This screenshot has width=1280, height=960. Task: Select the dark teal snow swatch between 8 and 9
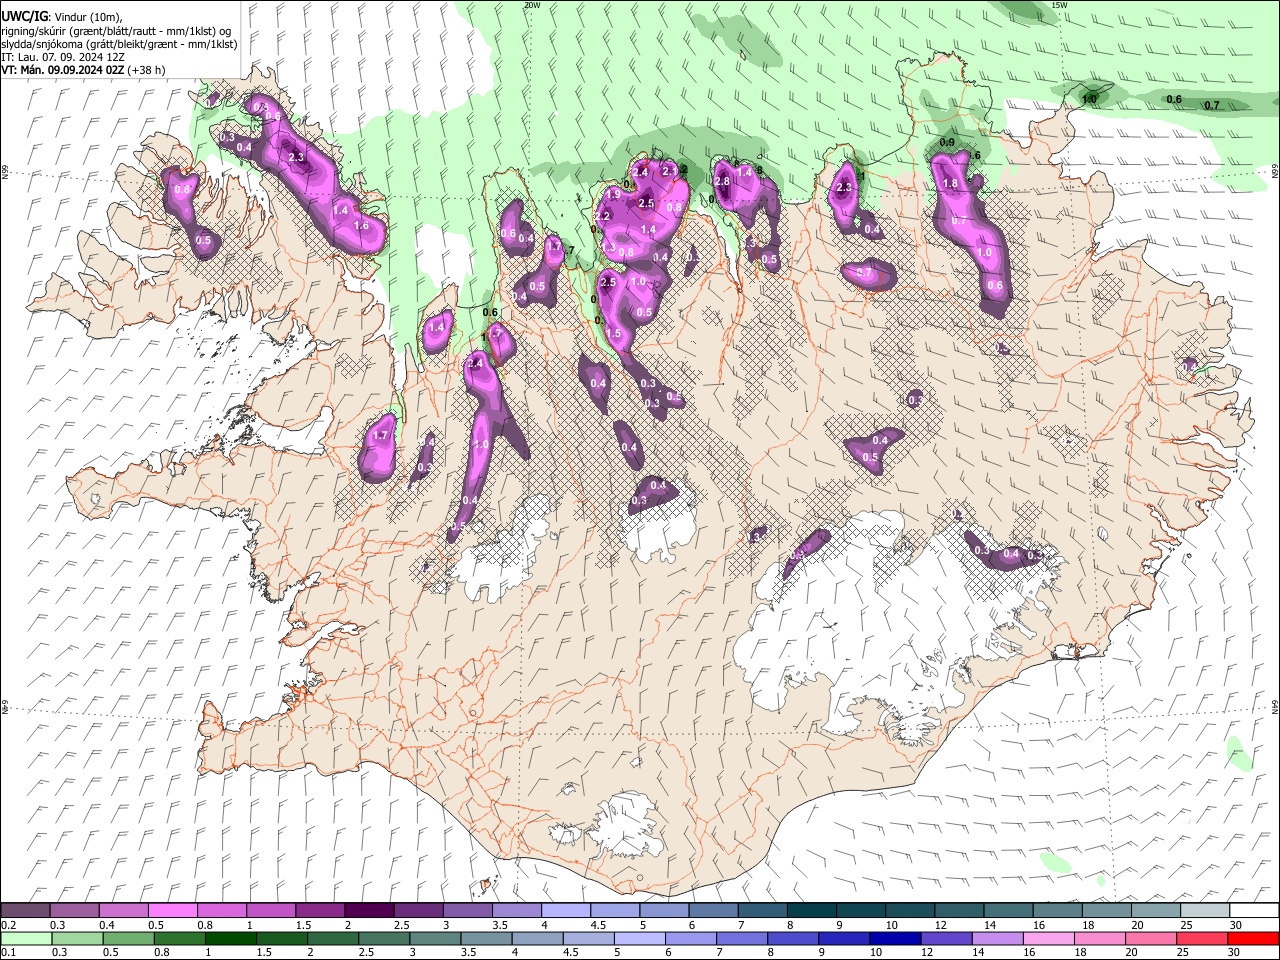[x=812, y=910]
